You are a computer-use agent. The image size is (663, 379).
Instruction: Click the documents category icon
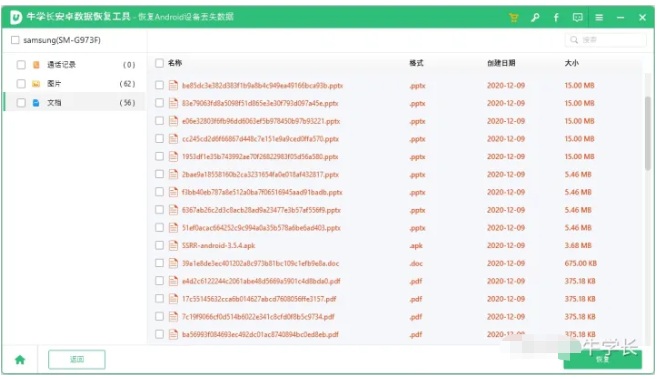click(x=36, y=103)
